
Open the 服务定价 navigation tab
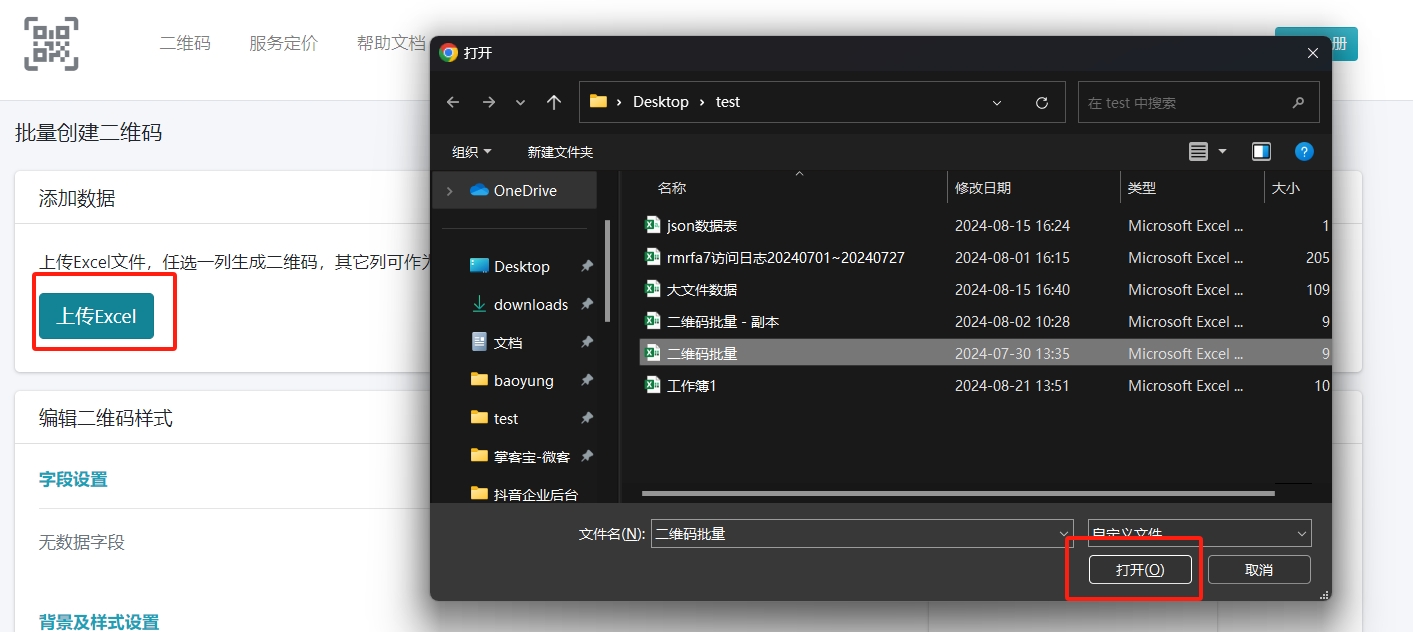coord(283,43)
